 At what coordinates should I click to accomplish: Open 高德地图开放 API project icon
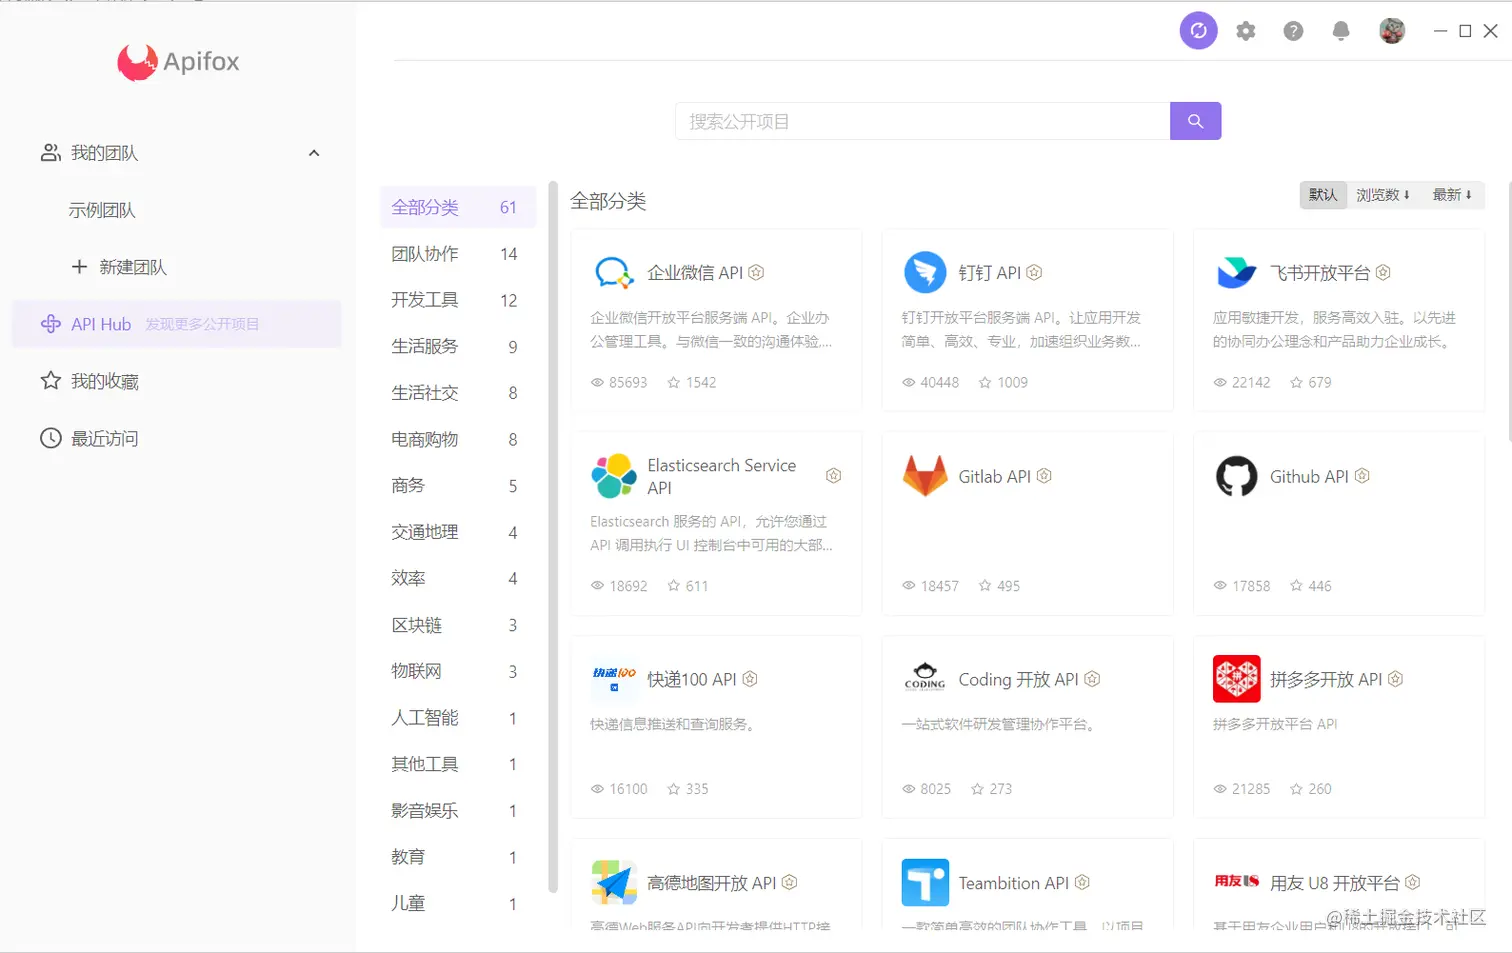click(614, 883)
